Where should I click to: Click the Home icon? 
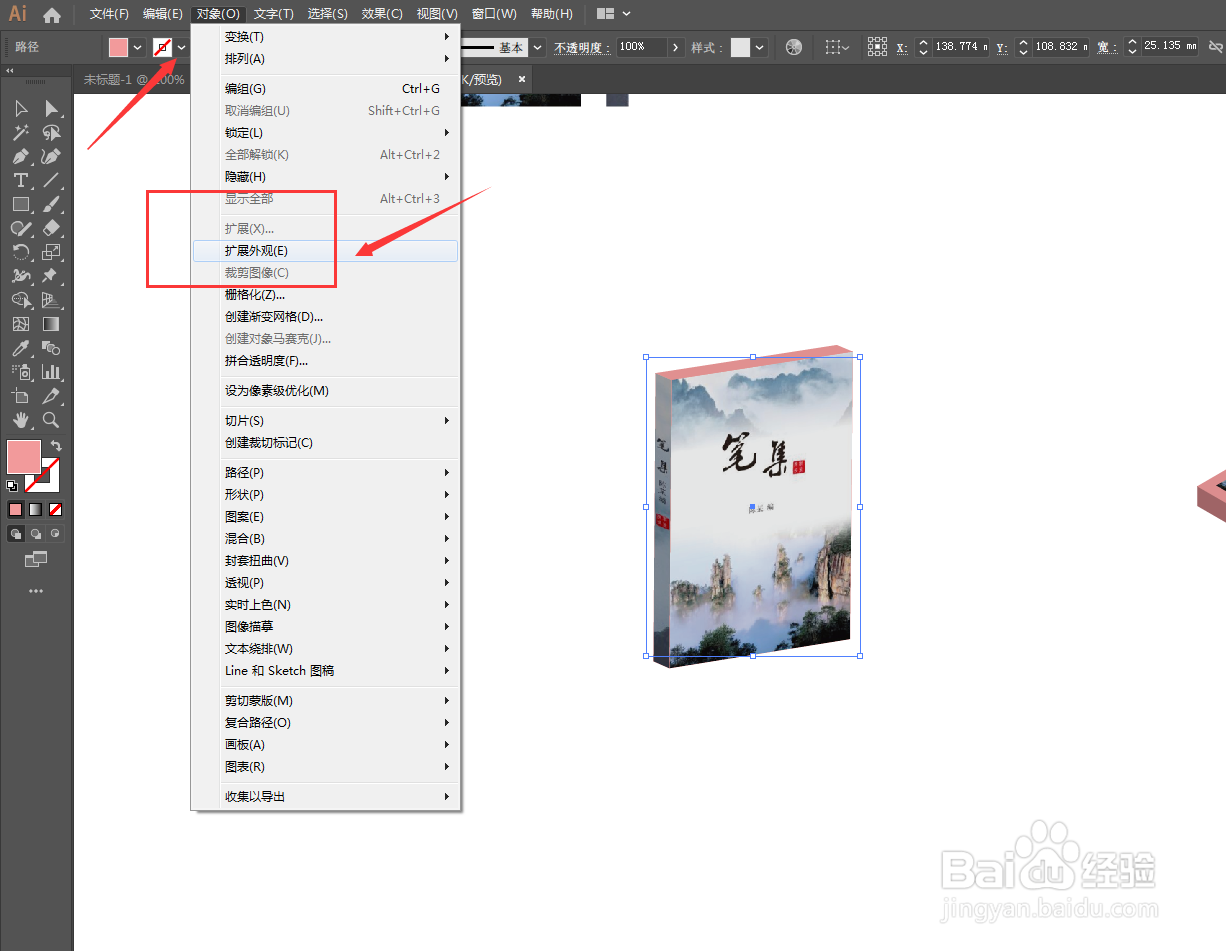[52, 15]
